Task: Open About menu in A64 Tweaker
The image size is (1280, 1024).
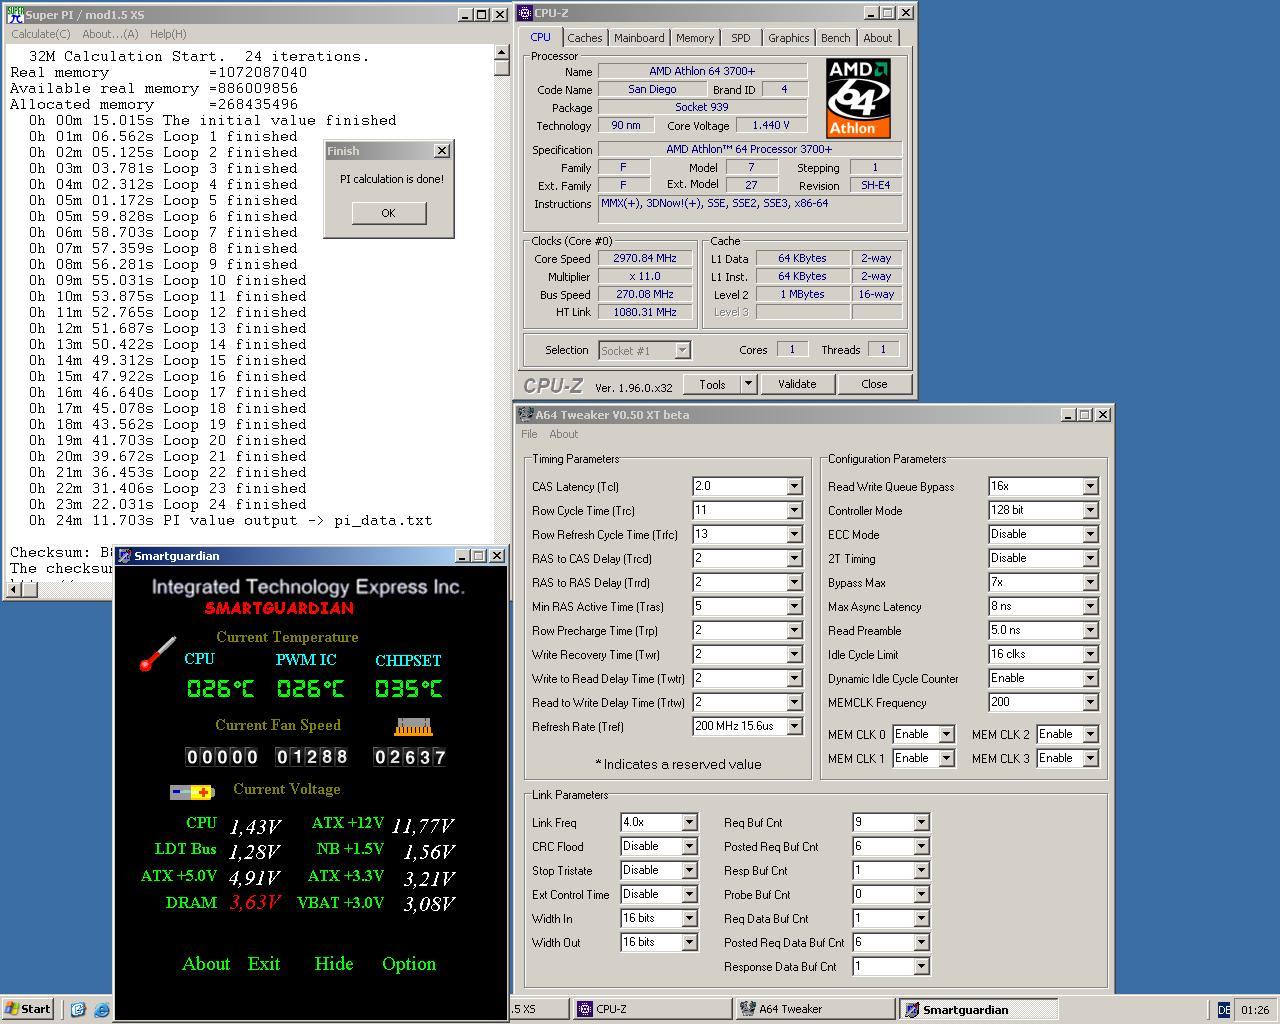Action: [563, 434]
